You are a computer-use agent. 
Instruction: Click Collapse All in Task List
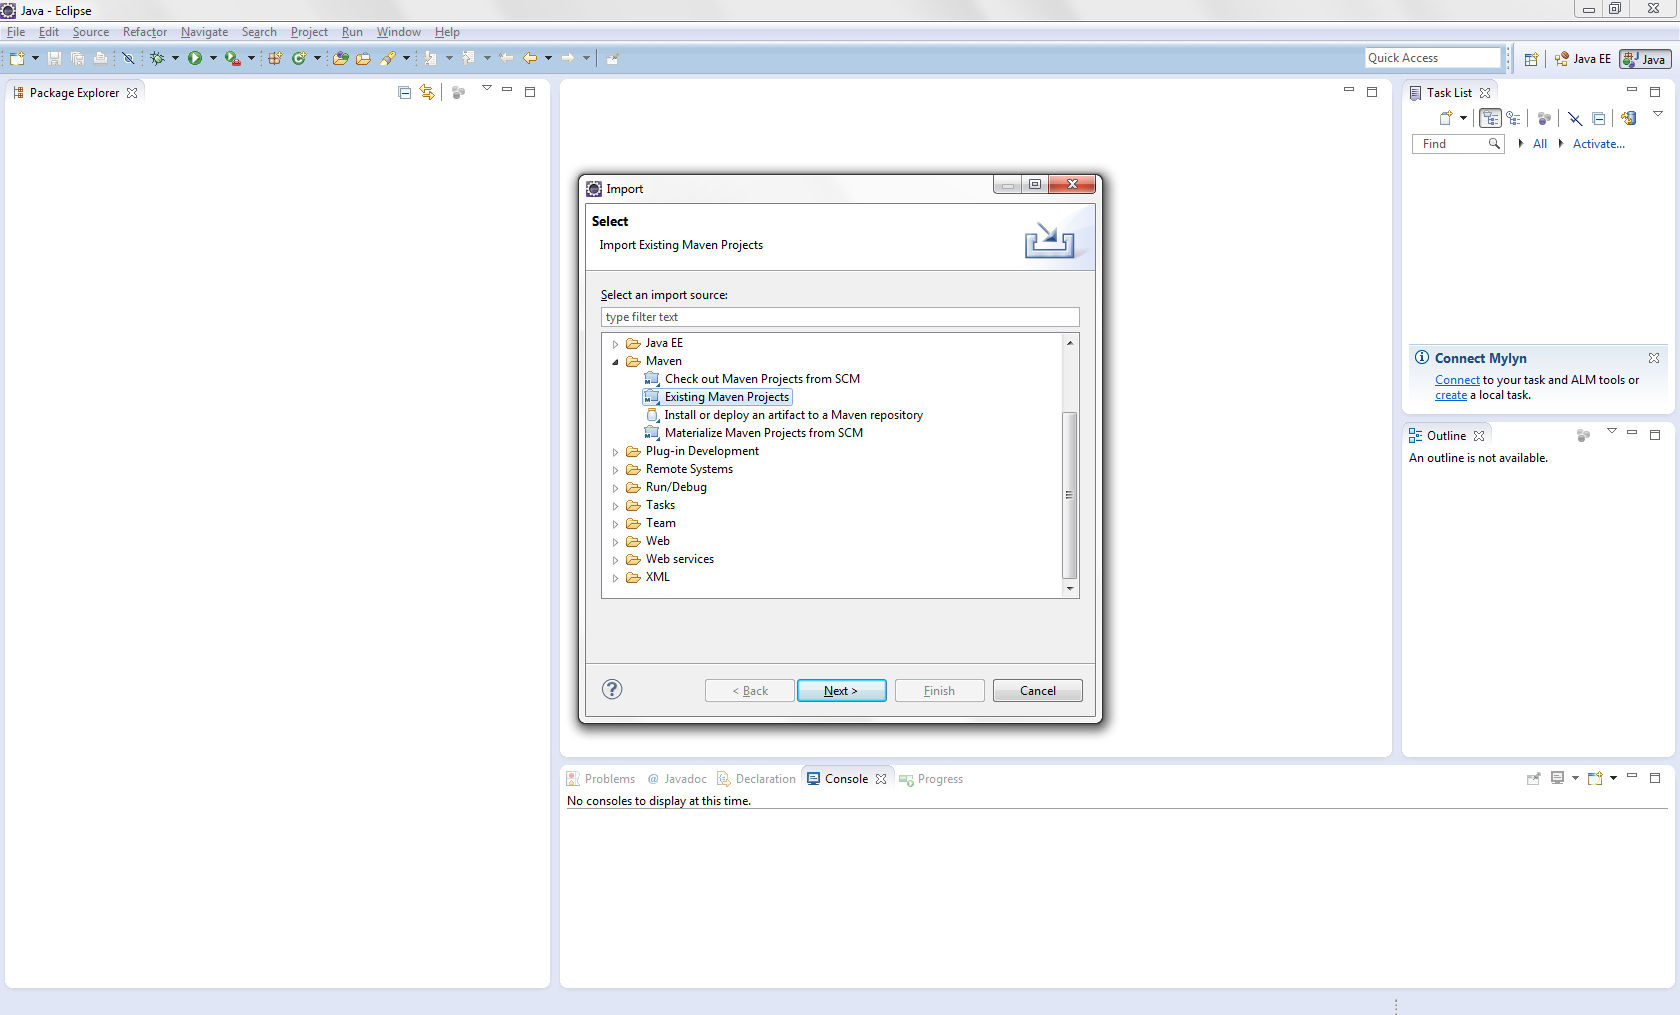[x=1598, y=118]
